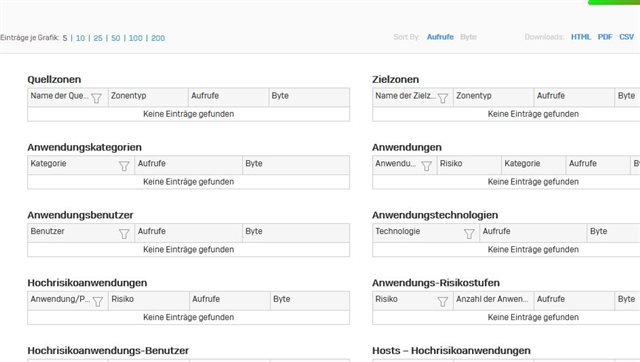640x362 pixels.
Task: Filter the Benutzer column in Anwendungsbenutzer
Action: pyautogui.click(x=124, y=234)
